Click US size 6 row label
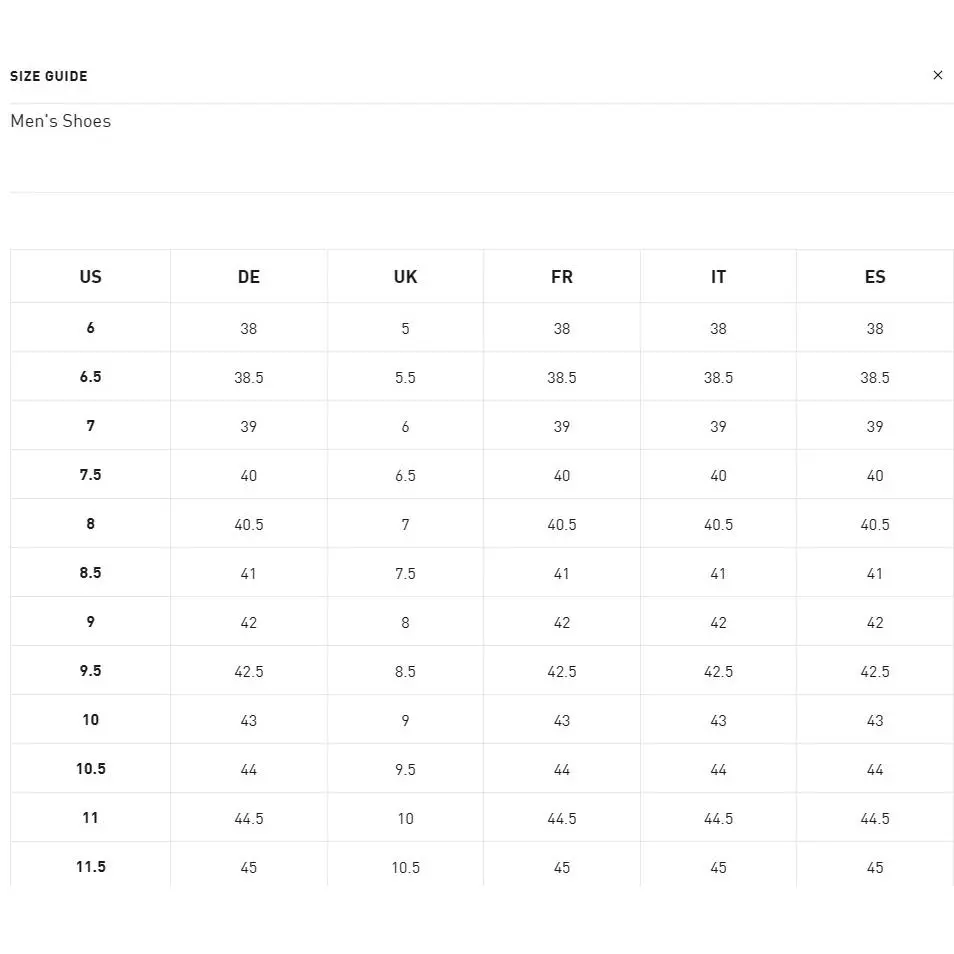 pos(91,328)
